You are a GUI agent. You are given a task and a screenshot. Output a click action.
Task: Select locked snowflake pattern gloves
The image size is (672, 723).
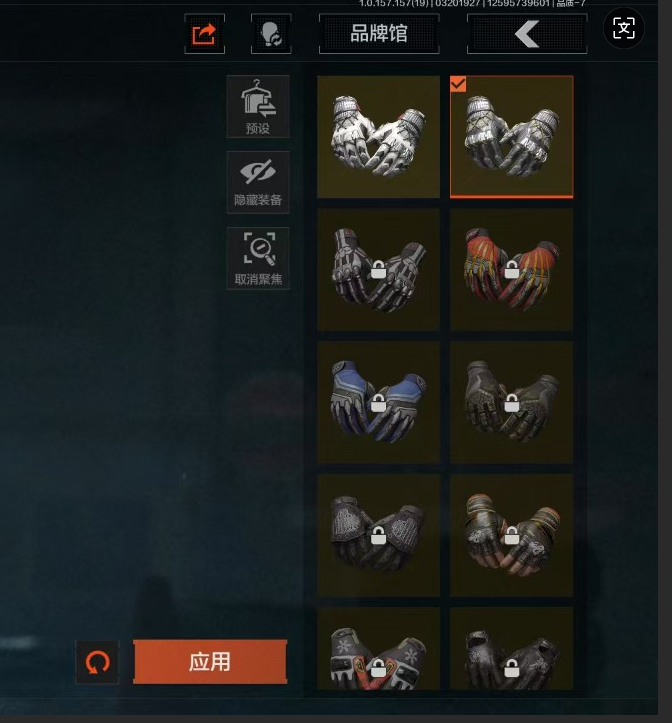[x=378, y=649]
